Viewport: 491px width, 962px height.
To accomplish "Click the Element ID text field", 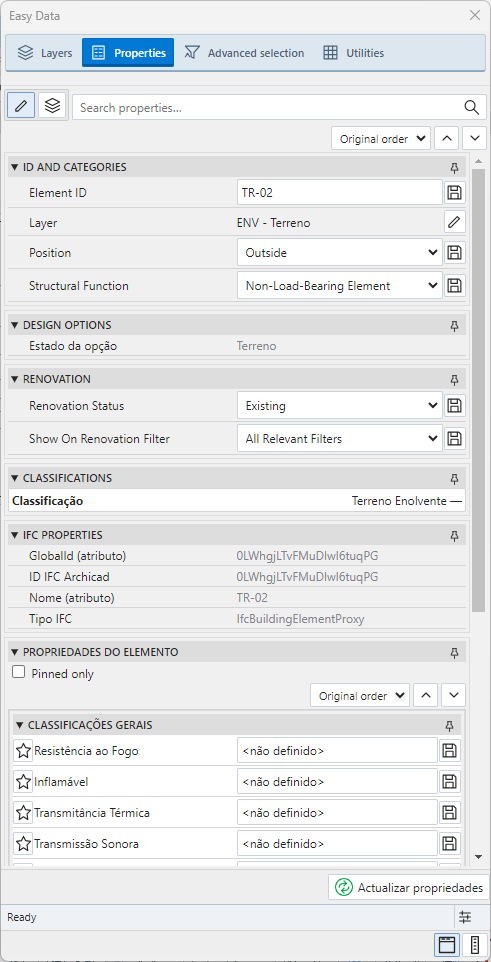I will (339, 193).
